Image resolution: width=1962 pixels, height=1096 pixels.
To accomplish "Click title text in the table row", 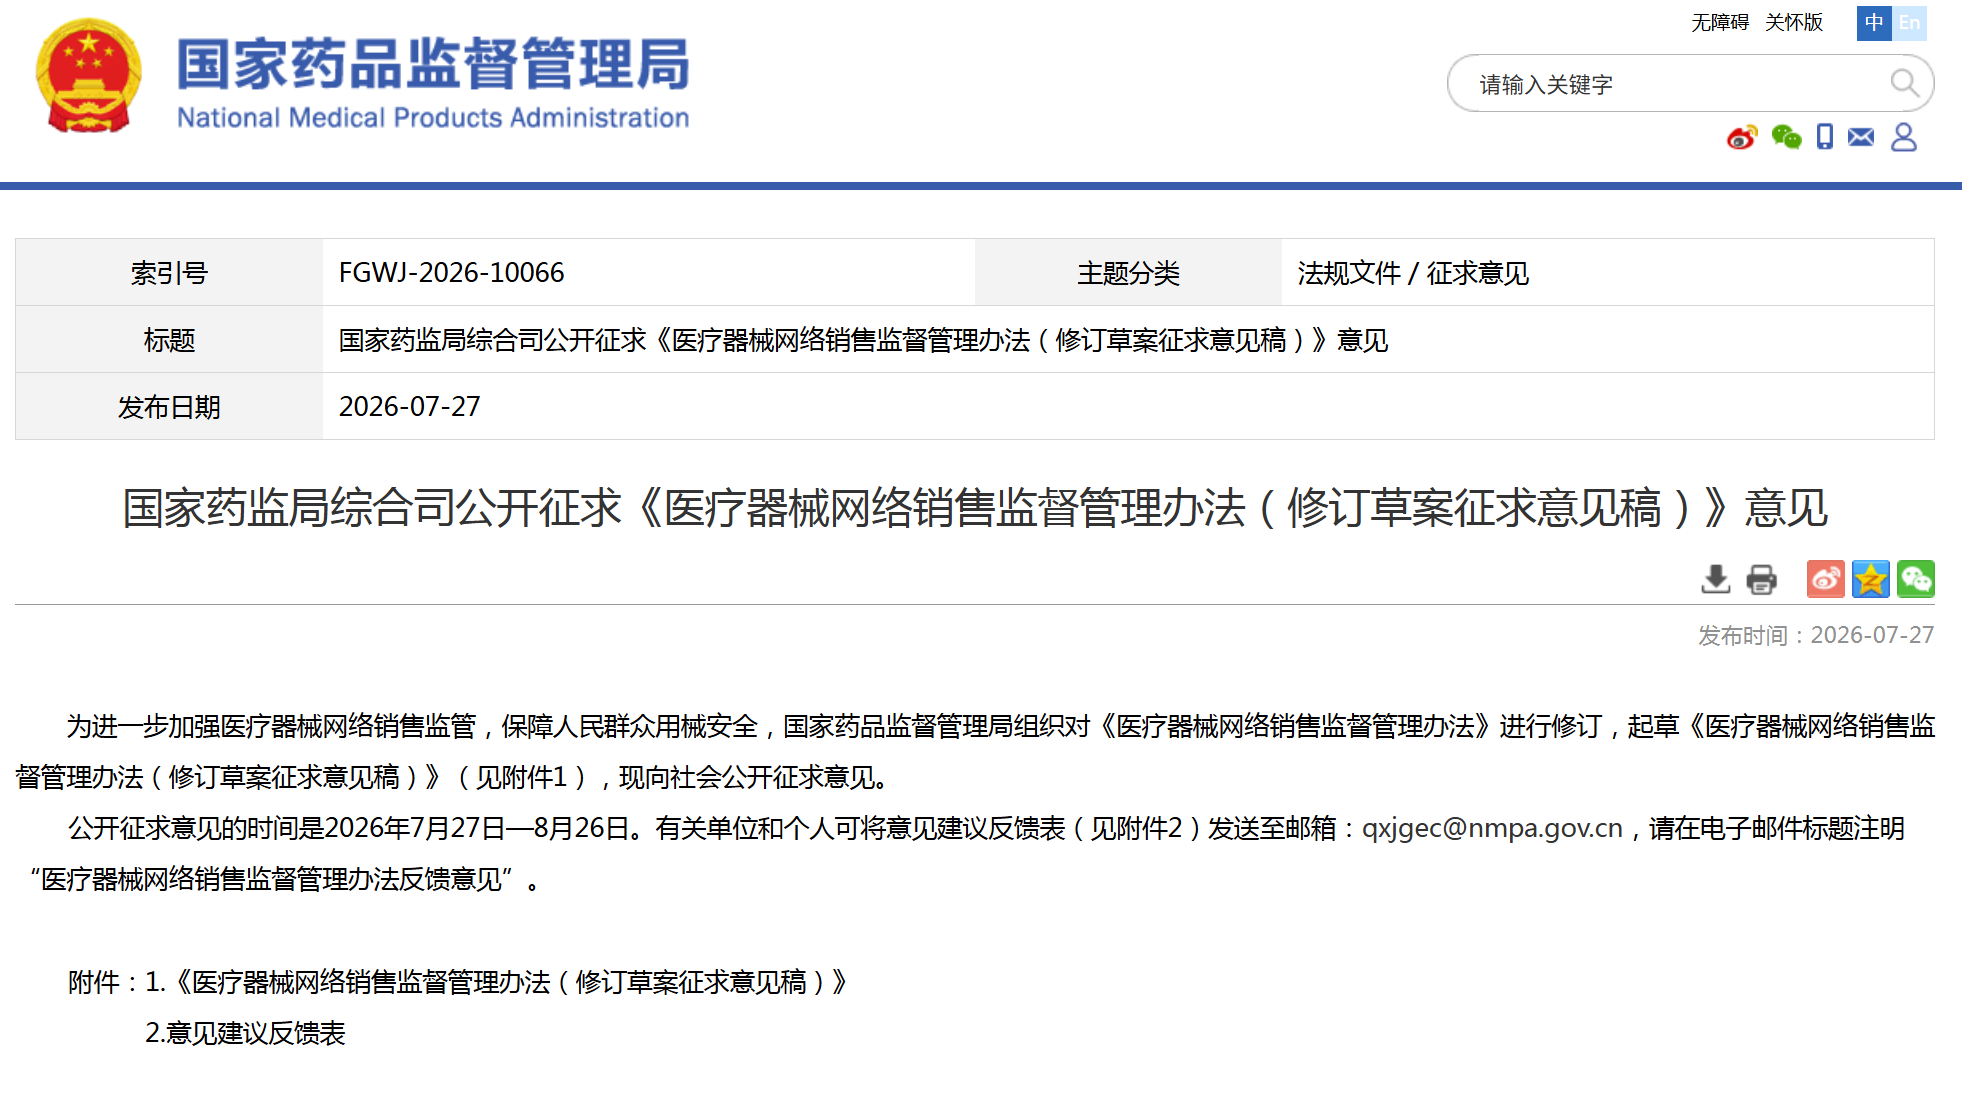I will 863,340.
